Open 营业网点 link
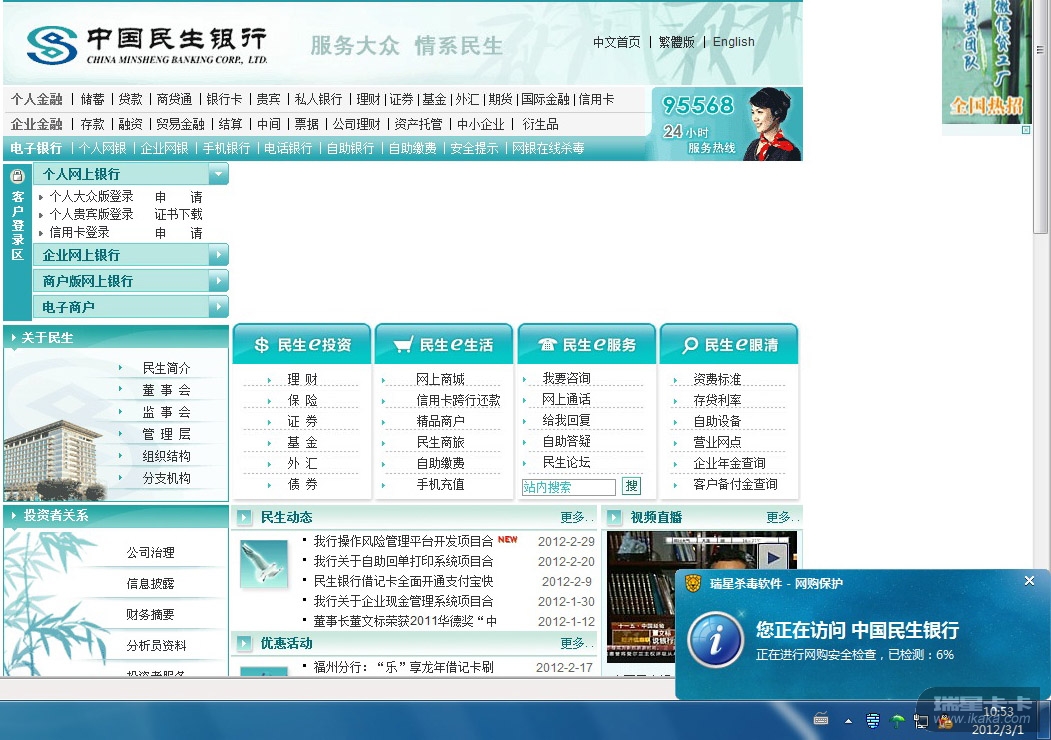 tap(717, 442)
